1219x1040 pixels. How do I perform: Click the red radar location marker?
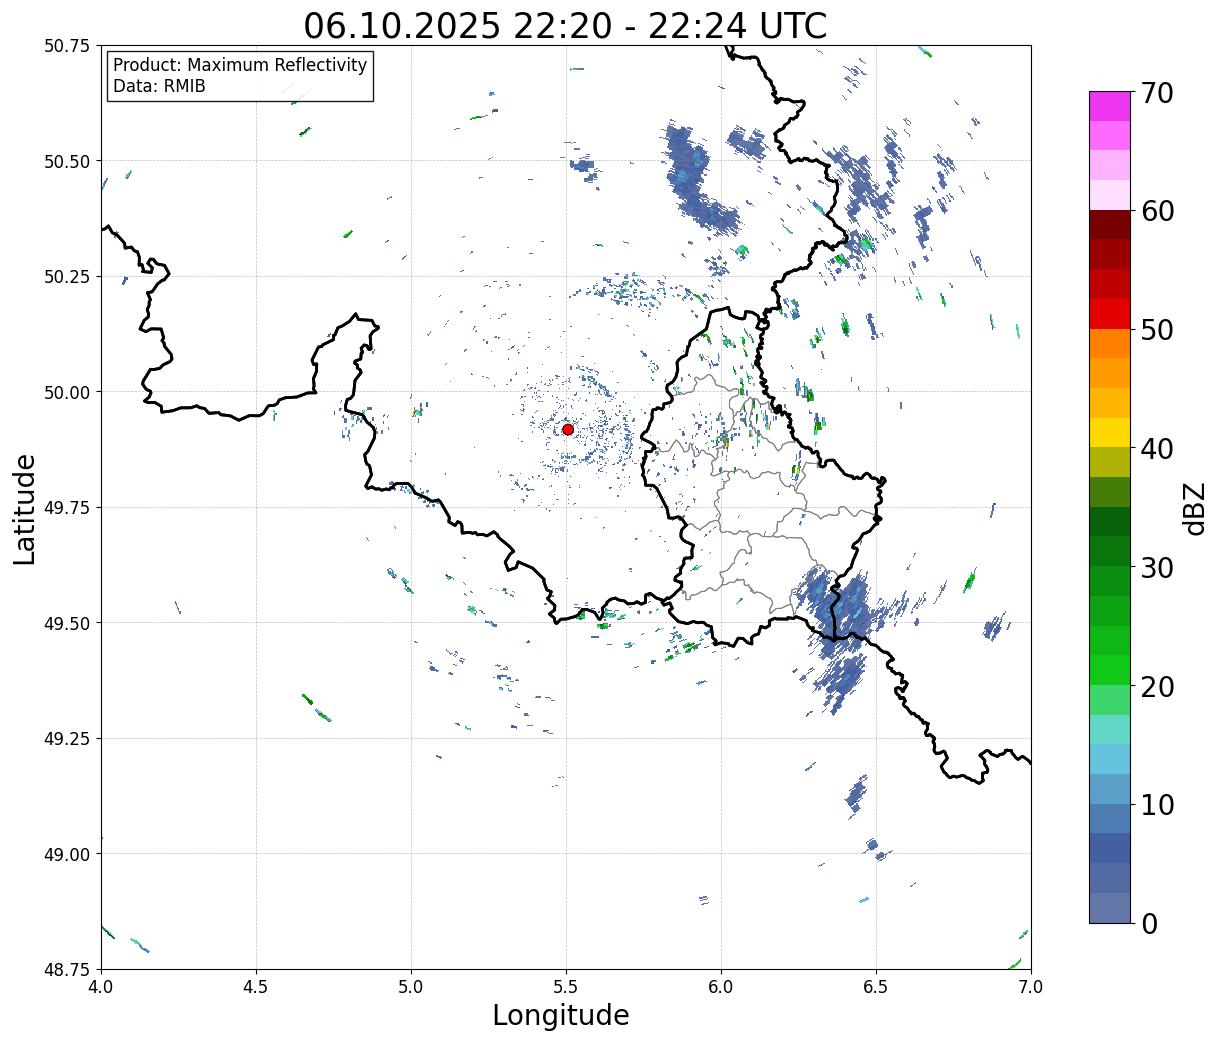tap(568, 429)
